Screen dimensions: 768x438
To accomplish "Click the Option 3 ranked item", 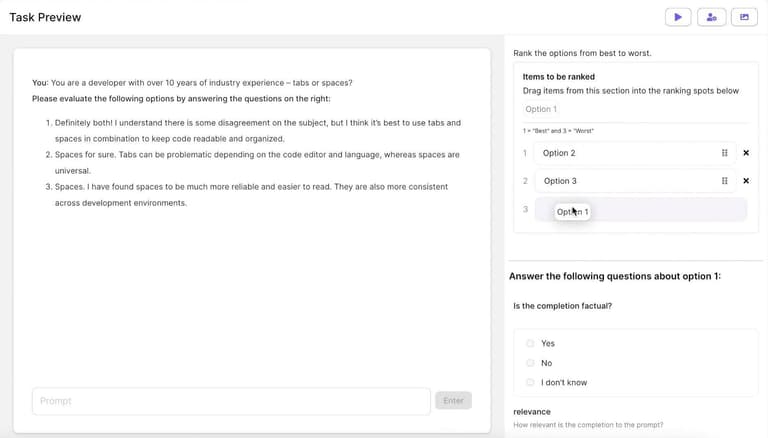I will pos(620,181).
